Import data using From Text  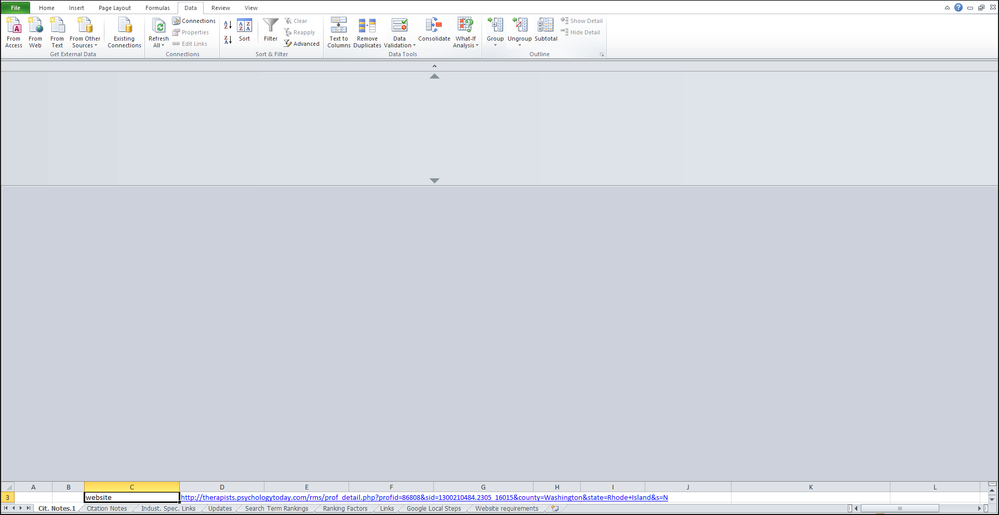coord(57,33)
